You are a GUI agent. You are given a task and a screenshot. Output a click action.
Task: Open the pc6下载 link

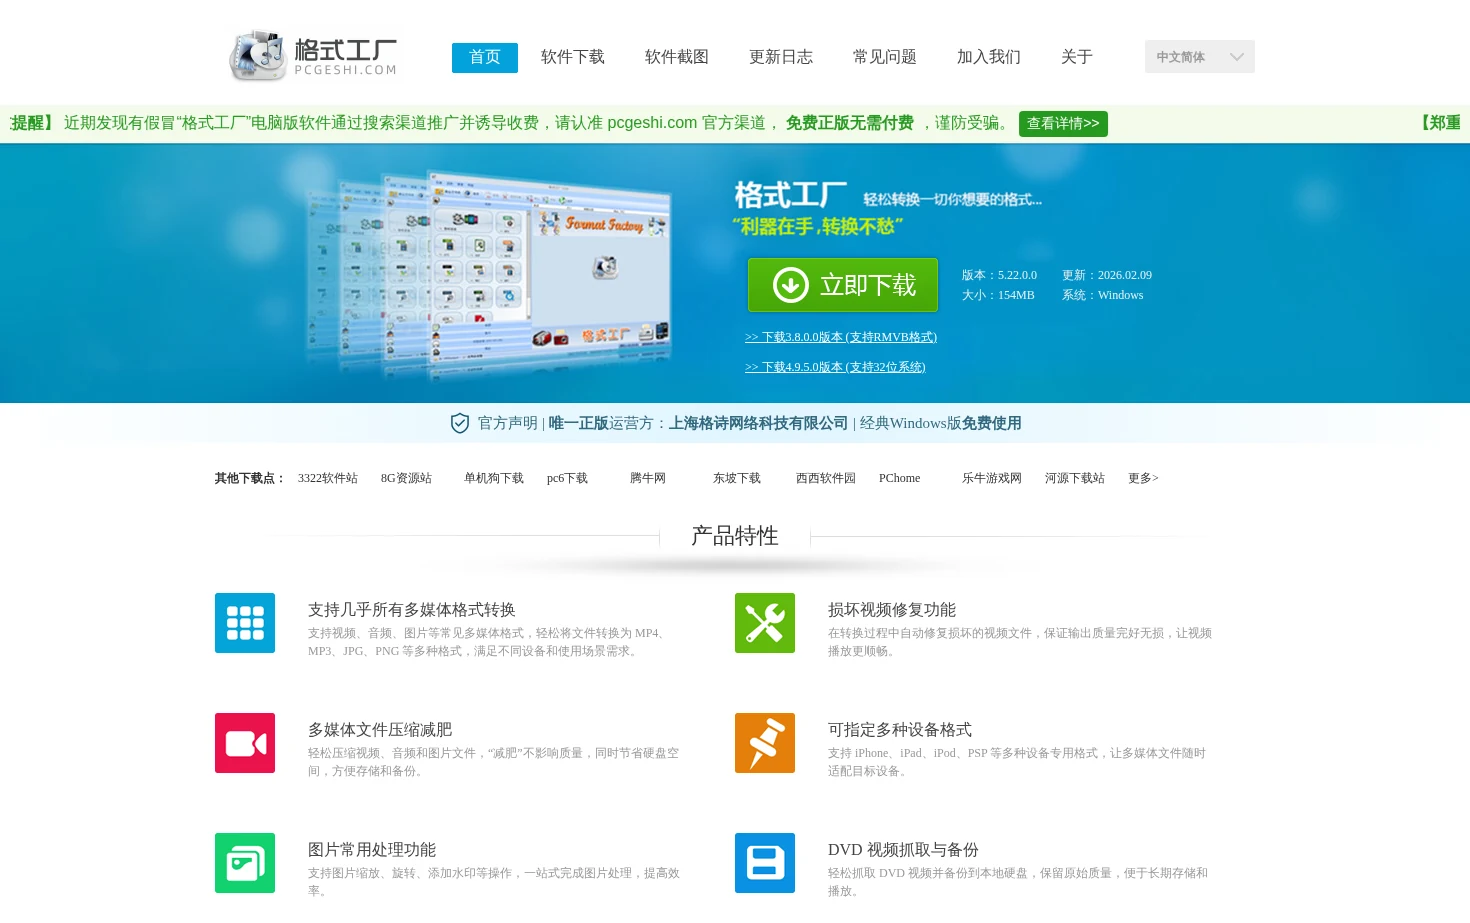point(567,478)
